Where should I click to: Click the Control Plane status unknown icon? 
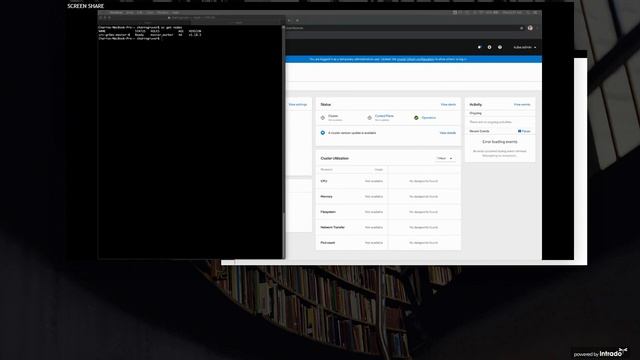[x=369, y=118]
